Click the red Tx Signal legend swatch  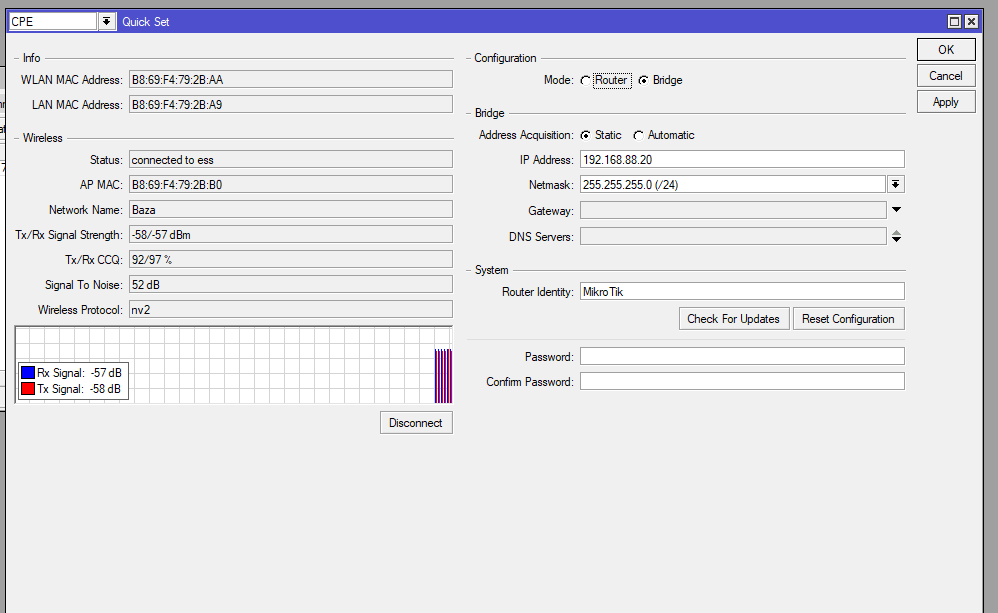(x=27, y=389)
